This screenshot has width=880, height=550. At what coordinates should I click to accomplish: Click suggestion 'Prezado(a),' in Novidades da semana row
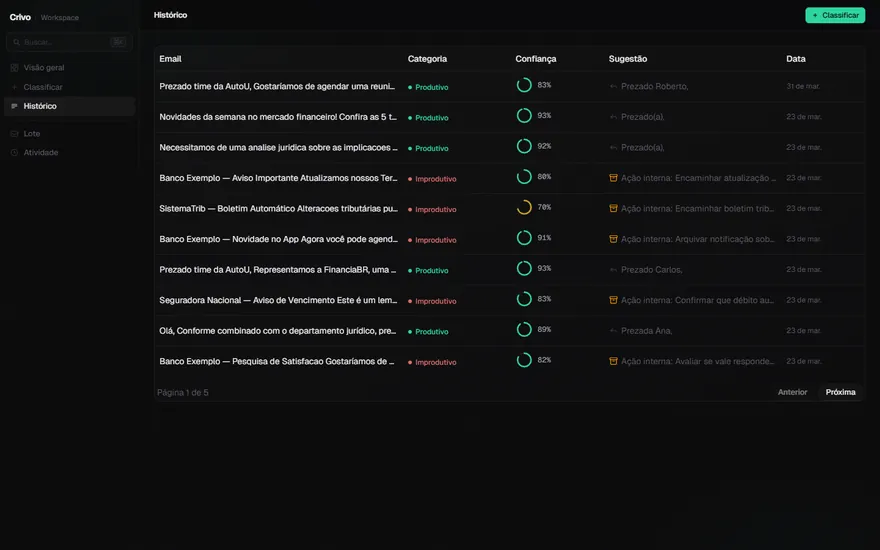click(x=643, y=117)
